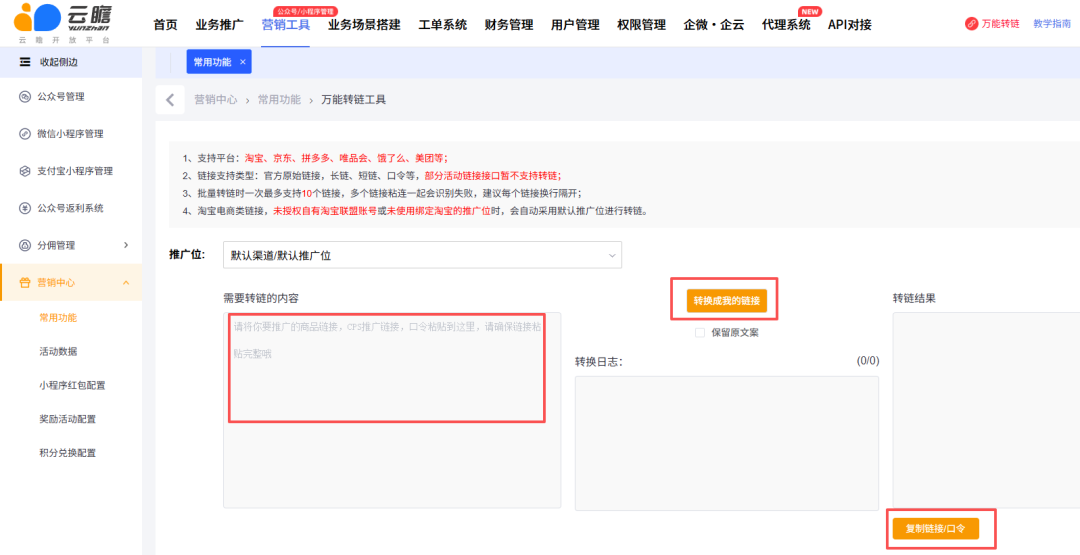Image resolution: width=1080 pixels, height=555 pixels.
Task: Open the 业务推广 menu
Action: click(220, 25)
